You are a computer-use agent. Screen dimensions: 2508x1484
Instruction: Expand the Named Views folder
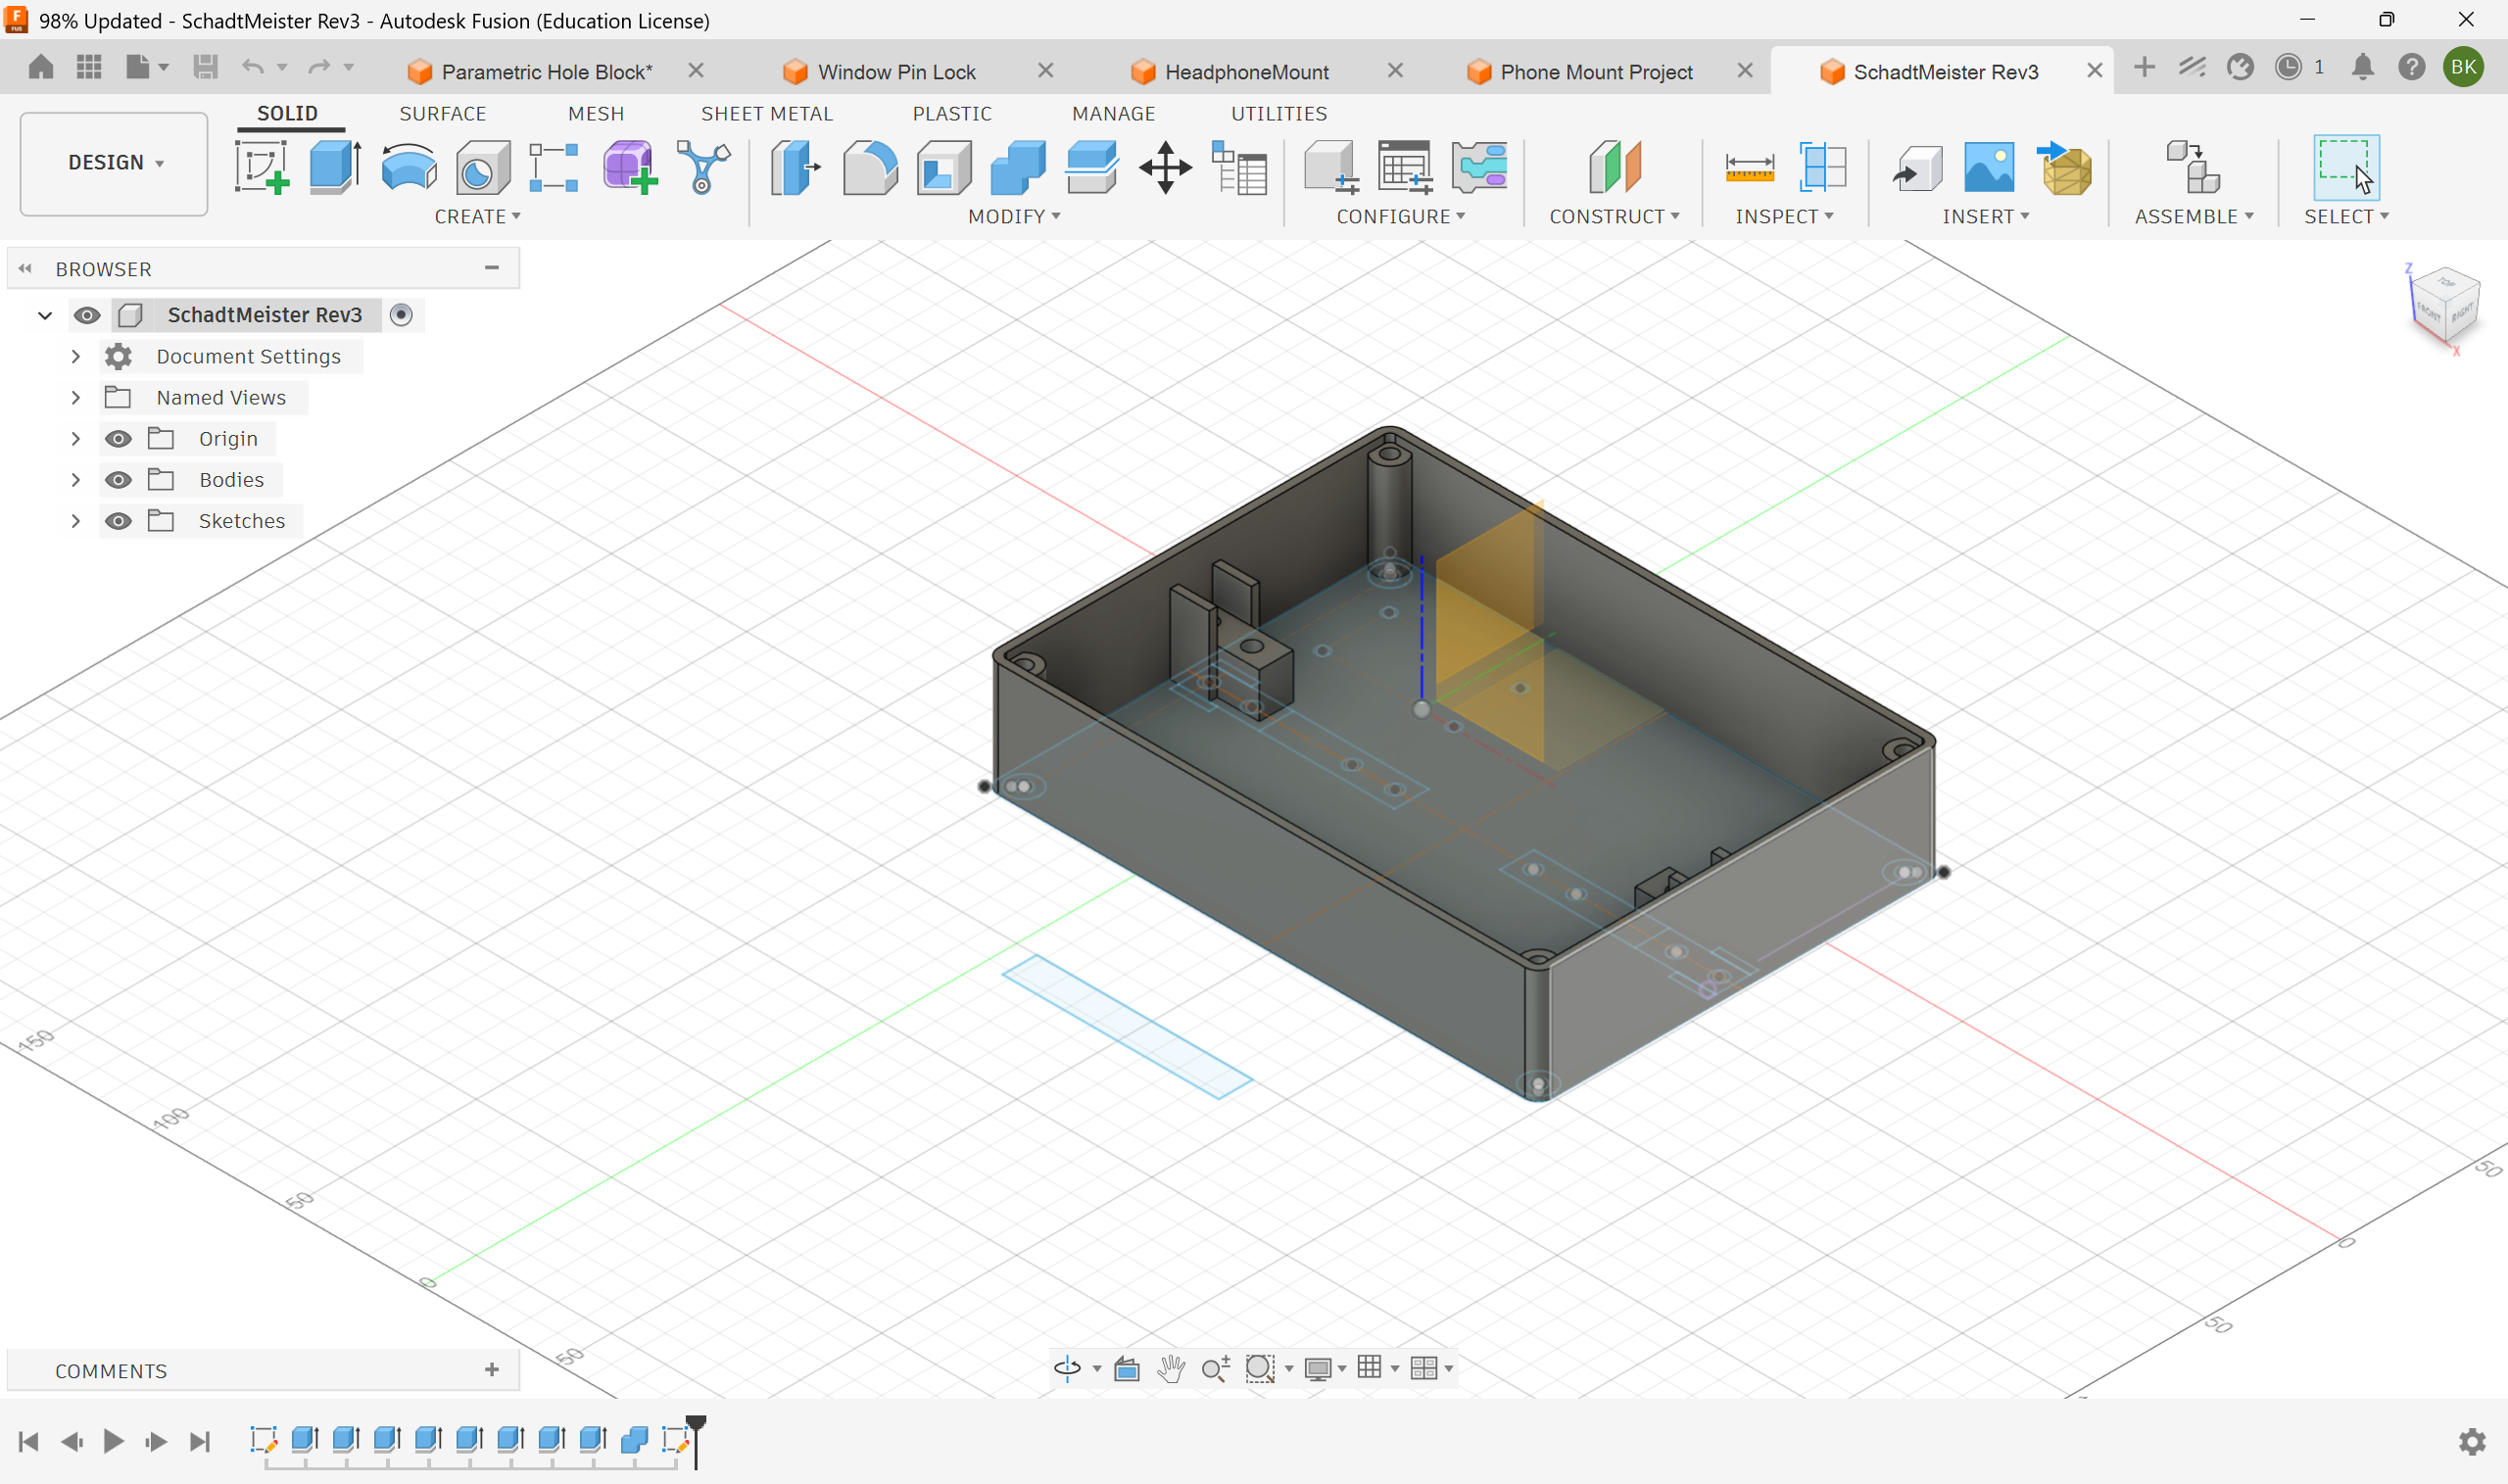[76, 398]
